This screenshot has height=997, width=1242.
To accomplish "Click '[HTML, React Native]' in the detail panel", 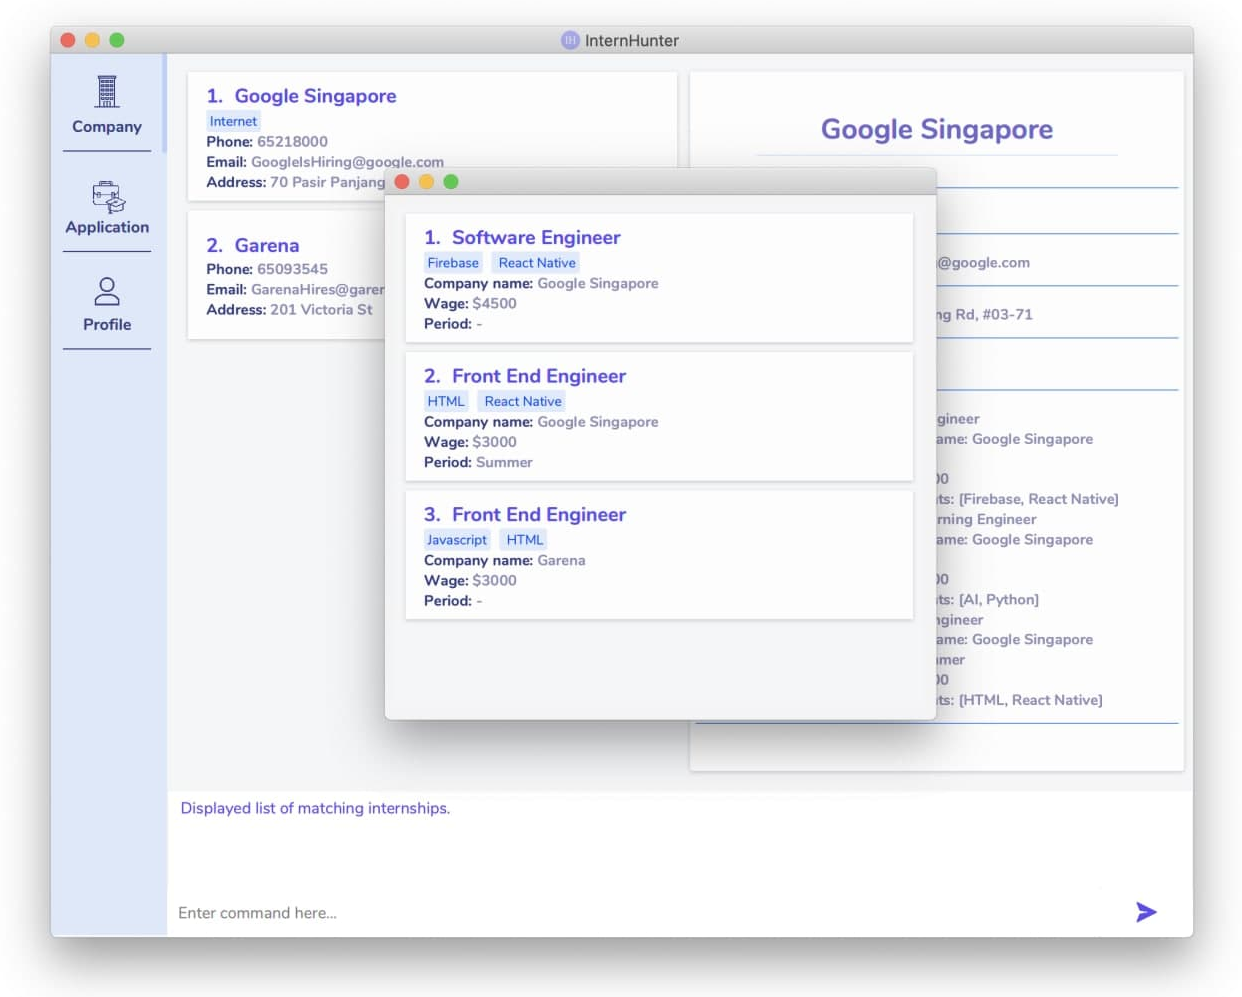I will coord(1030,700).
